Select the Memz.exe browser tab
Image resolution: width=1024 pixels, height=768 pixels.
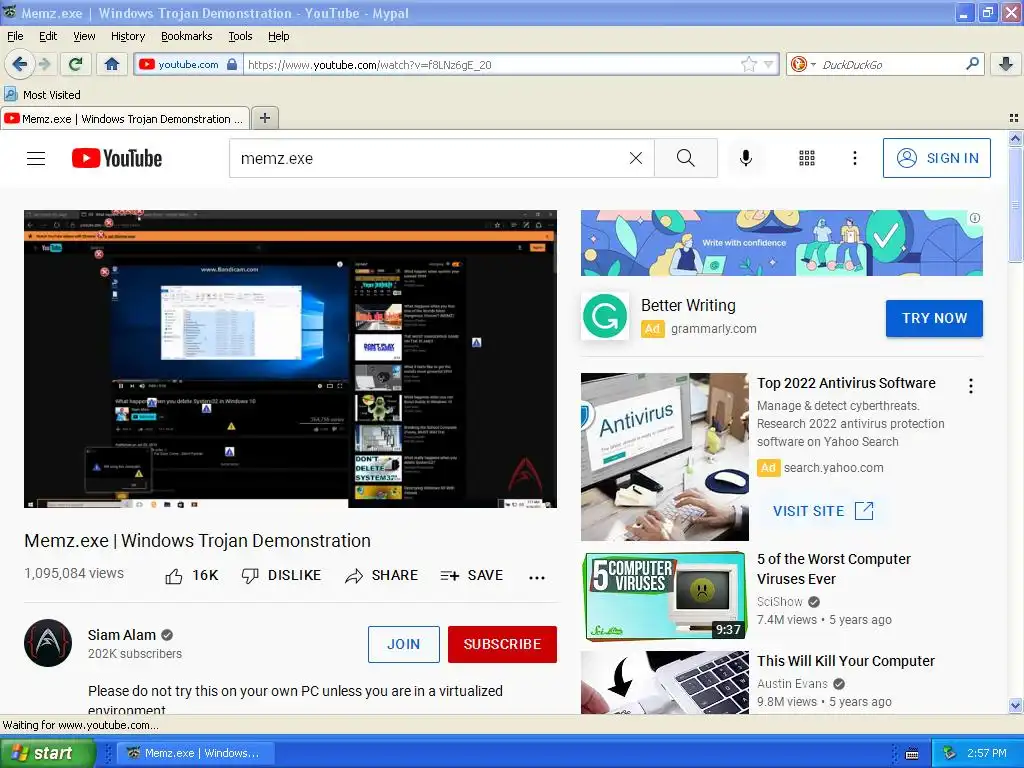tap(125, 118)
